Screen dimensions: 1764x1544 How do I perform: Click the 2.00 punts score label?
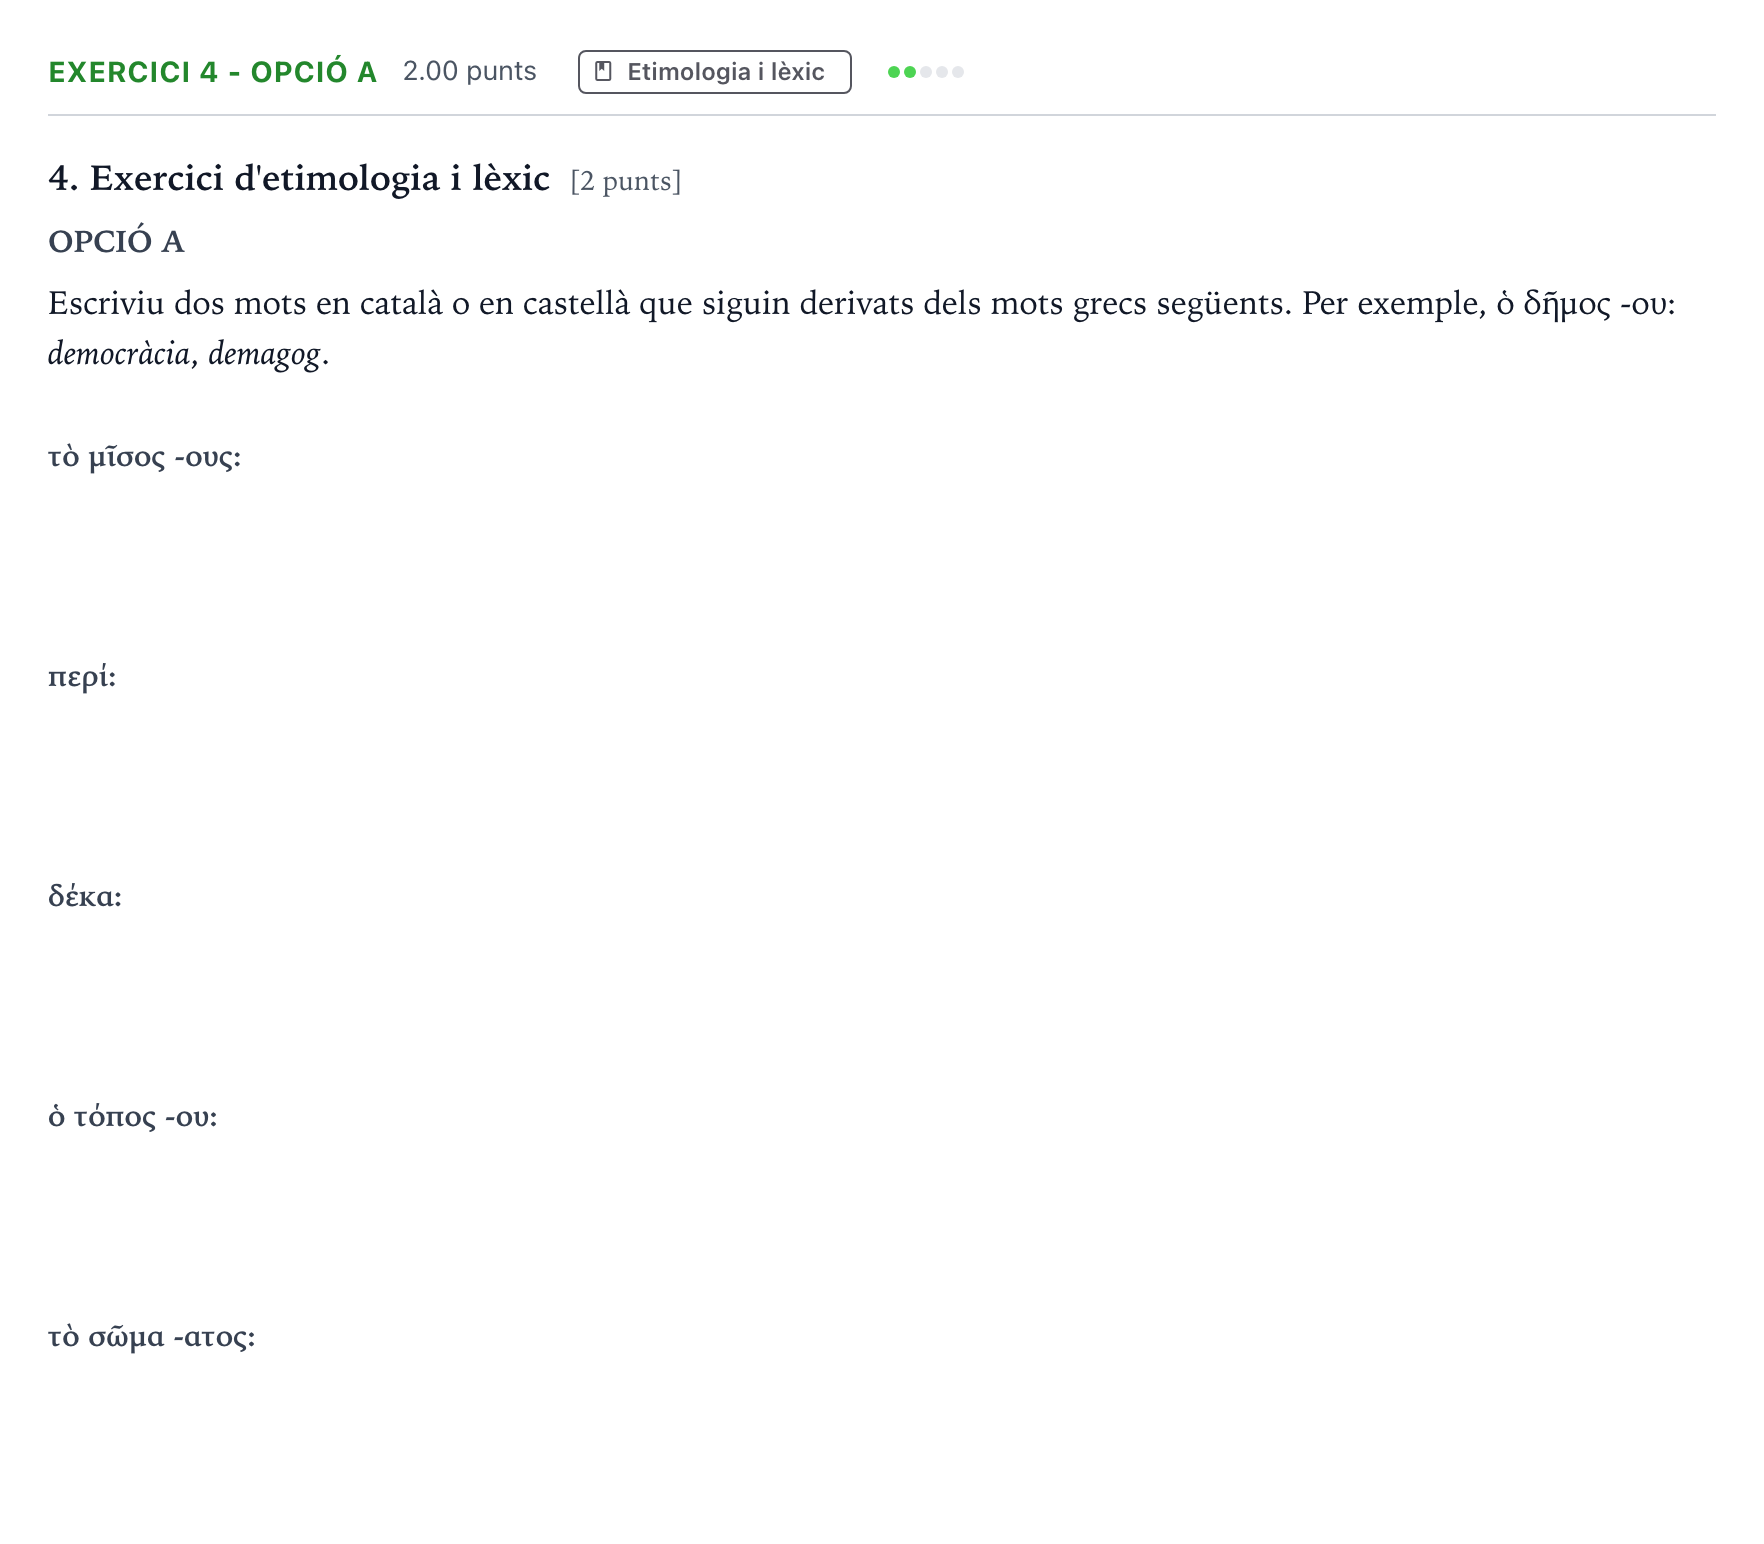pos(470,72)
